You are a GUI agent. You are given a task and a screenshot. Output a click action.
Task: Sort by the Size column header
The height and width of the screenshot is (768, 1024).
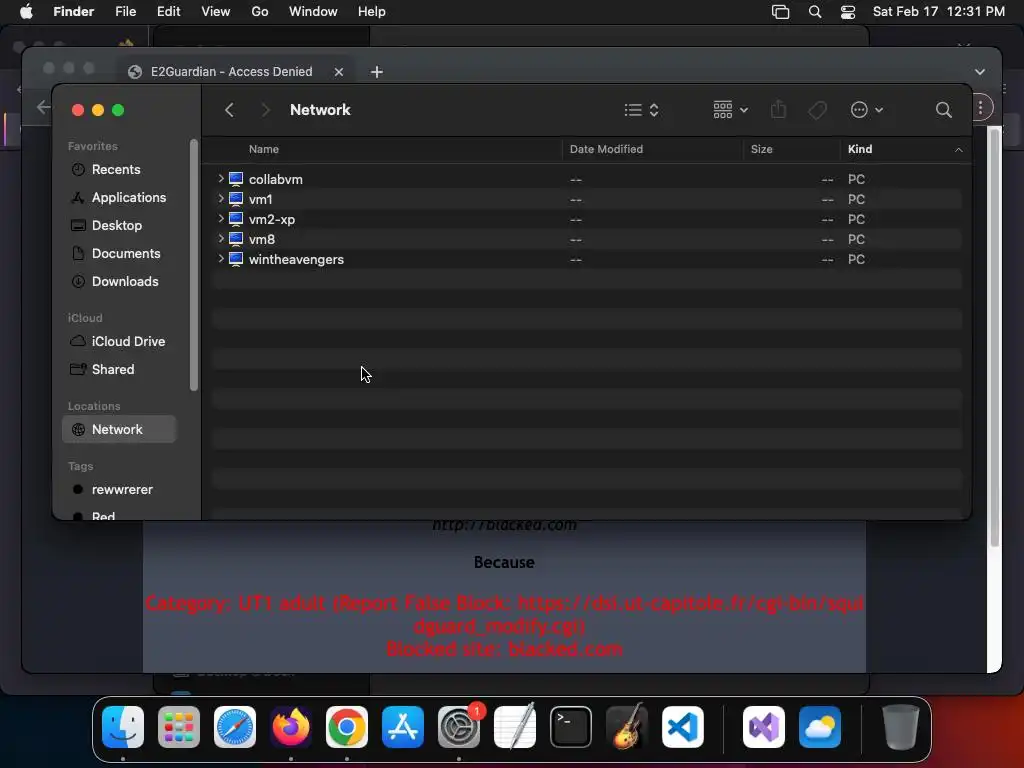(x=792, y=150)
